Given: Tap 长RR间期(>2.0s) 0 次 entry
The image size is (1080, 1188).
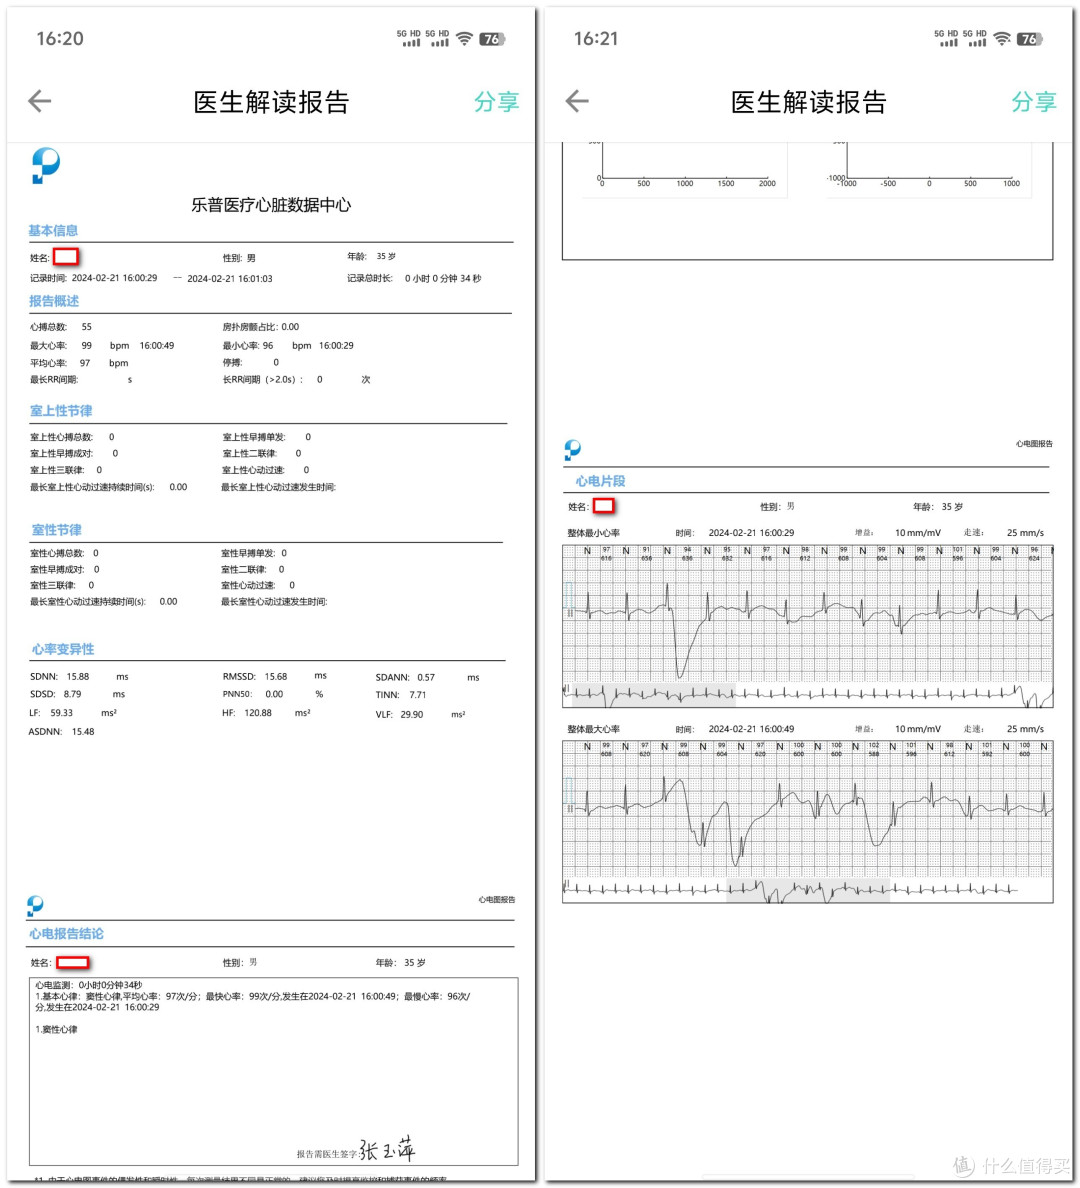Looking at the screenshot, I should [x=296, y=380].
